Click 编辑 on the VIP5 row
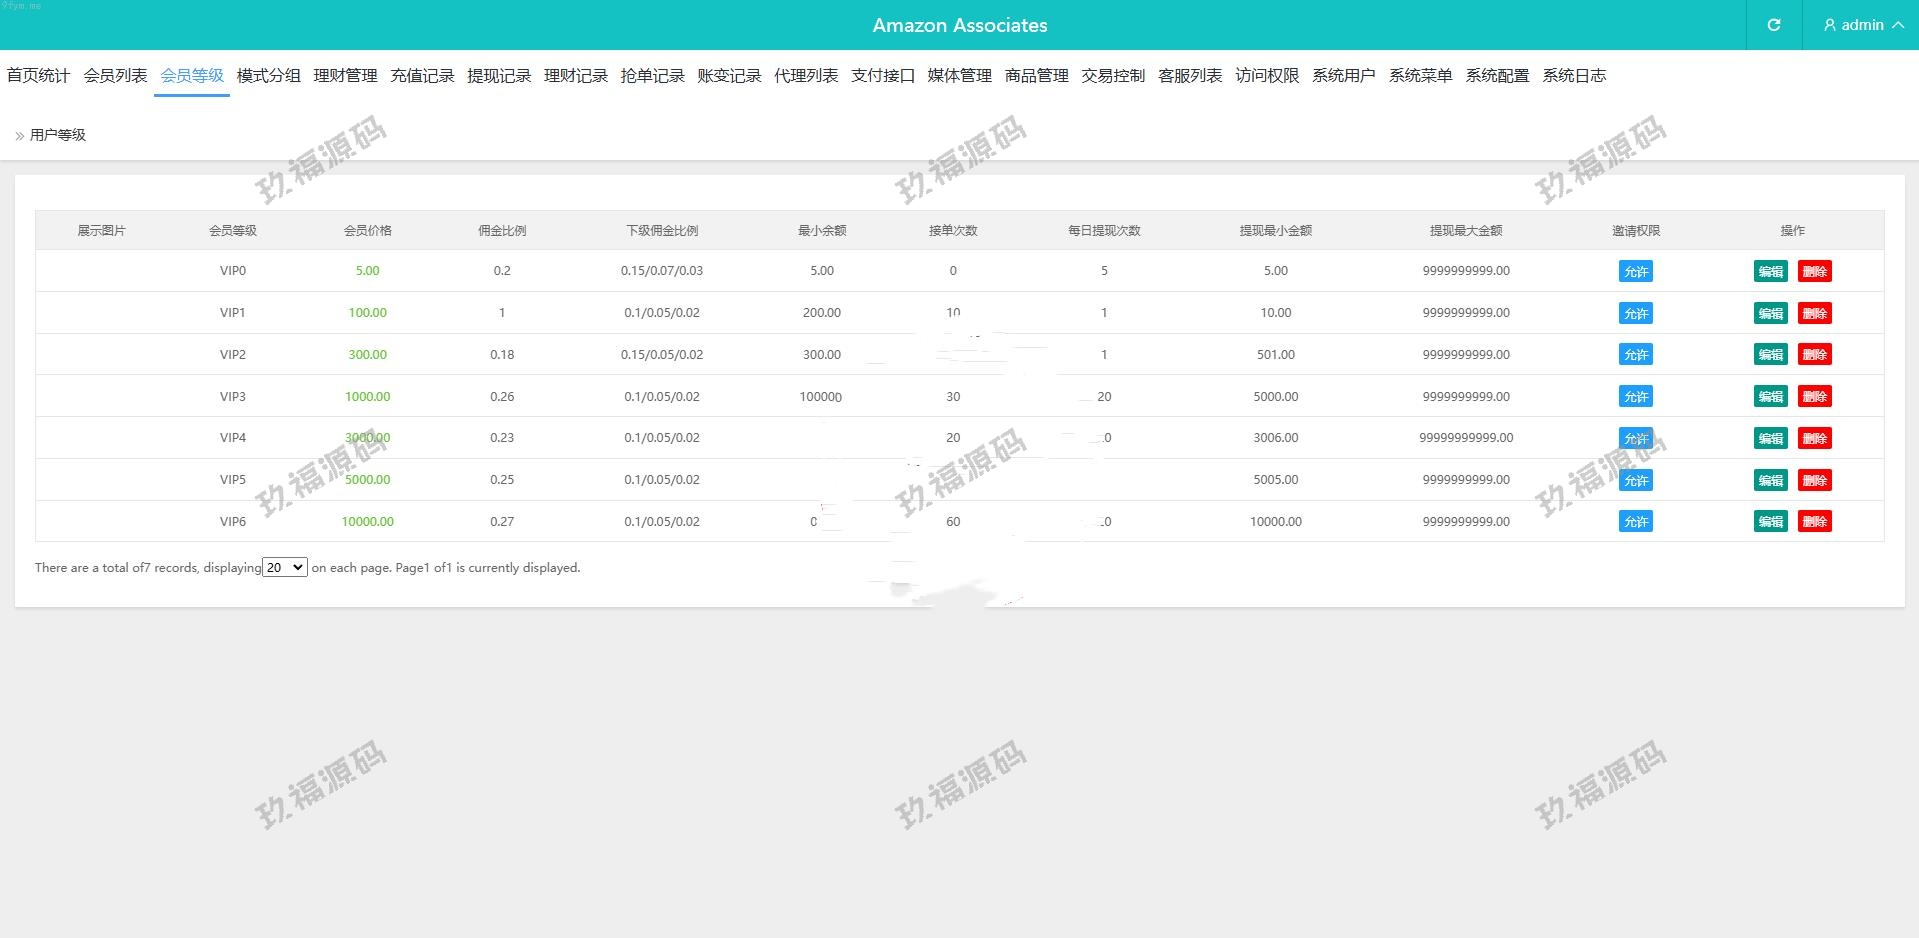 1770,479
